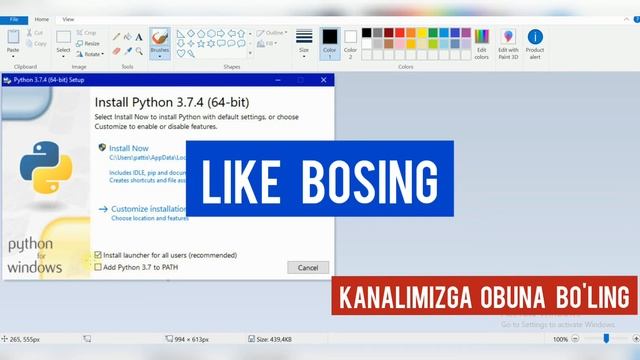This screenshot has width=640, height=360.
Task: Open the File menu tab
Action: [14, 20]
